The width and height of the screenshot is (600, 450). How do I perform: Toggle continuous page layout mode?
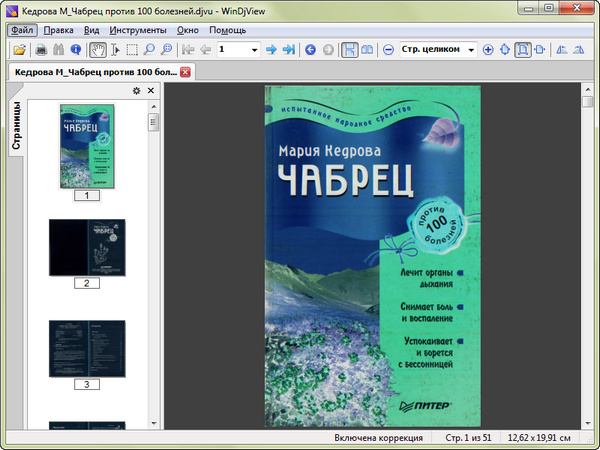point(350,49)
